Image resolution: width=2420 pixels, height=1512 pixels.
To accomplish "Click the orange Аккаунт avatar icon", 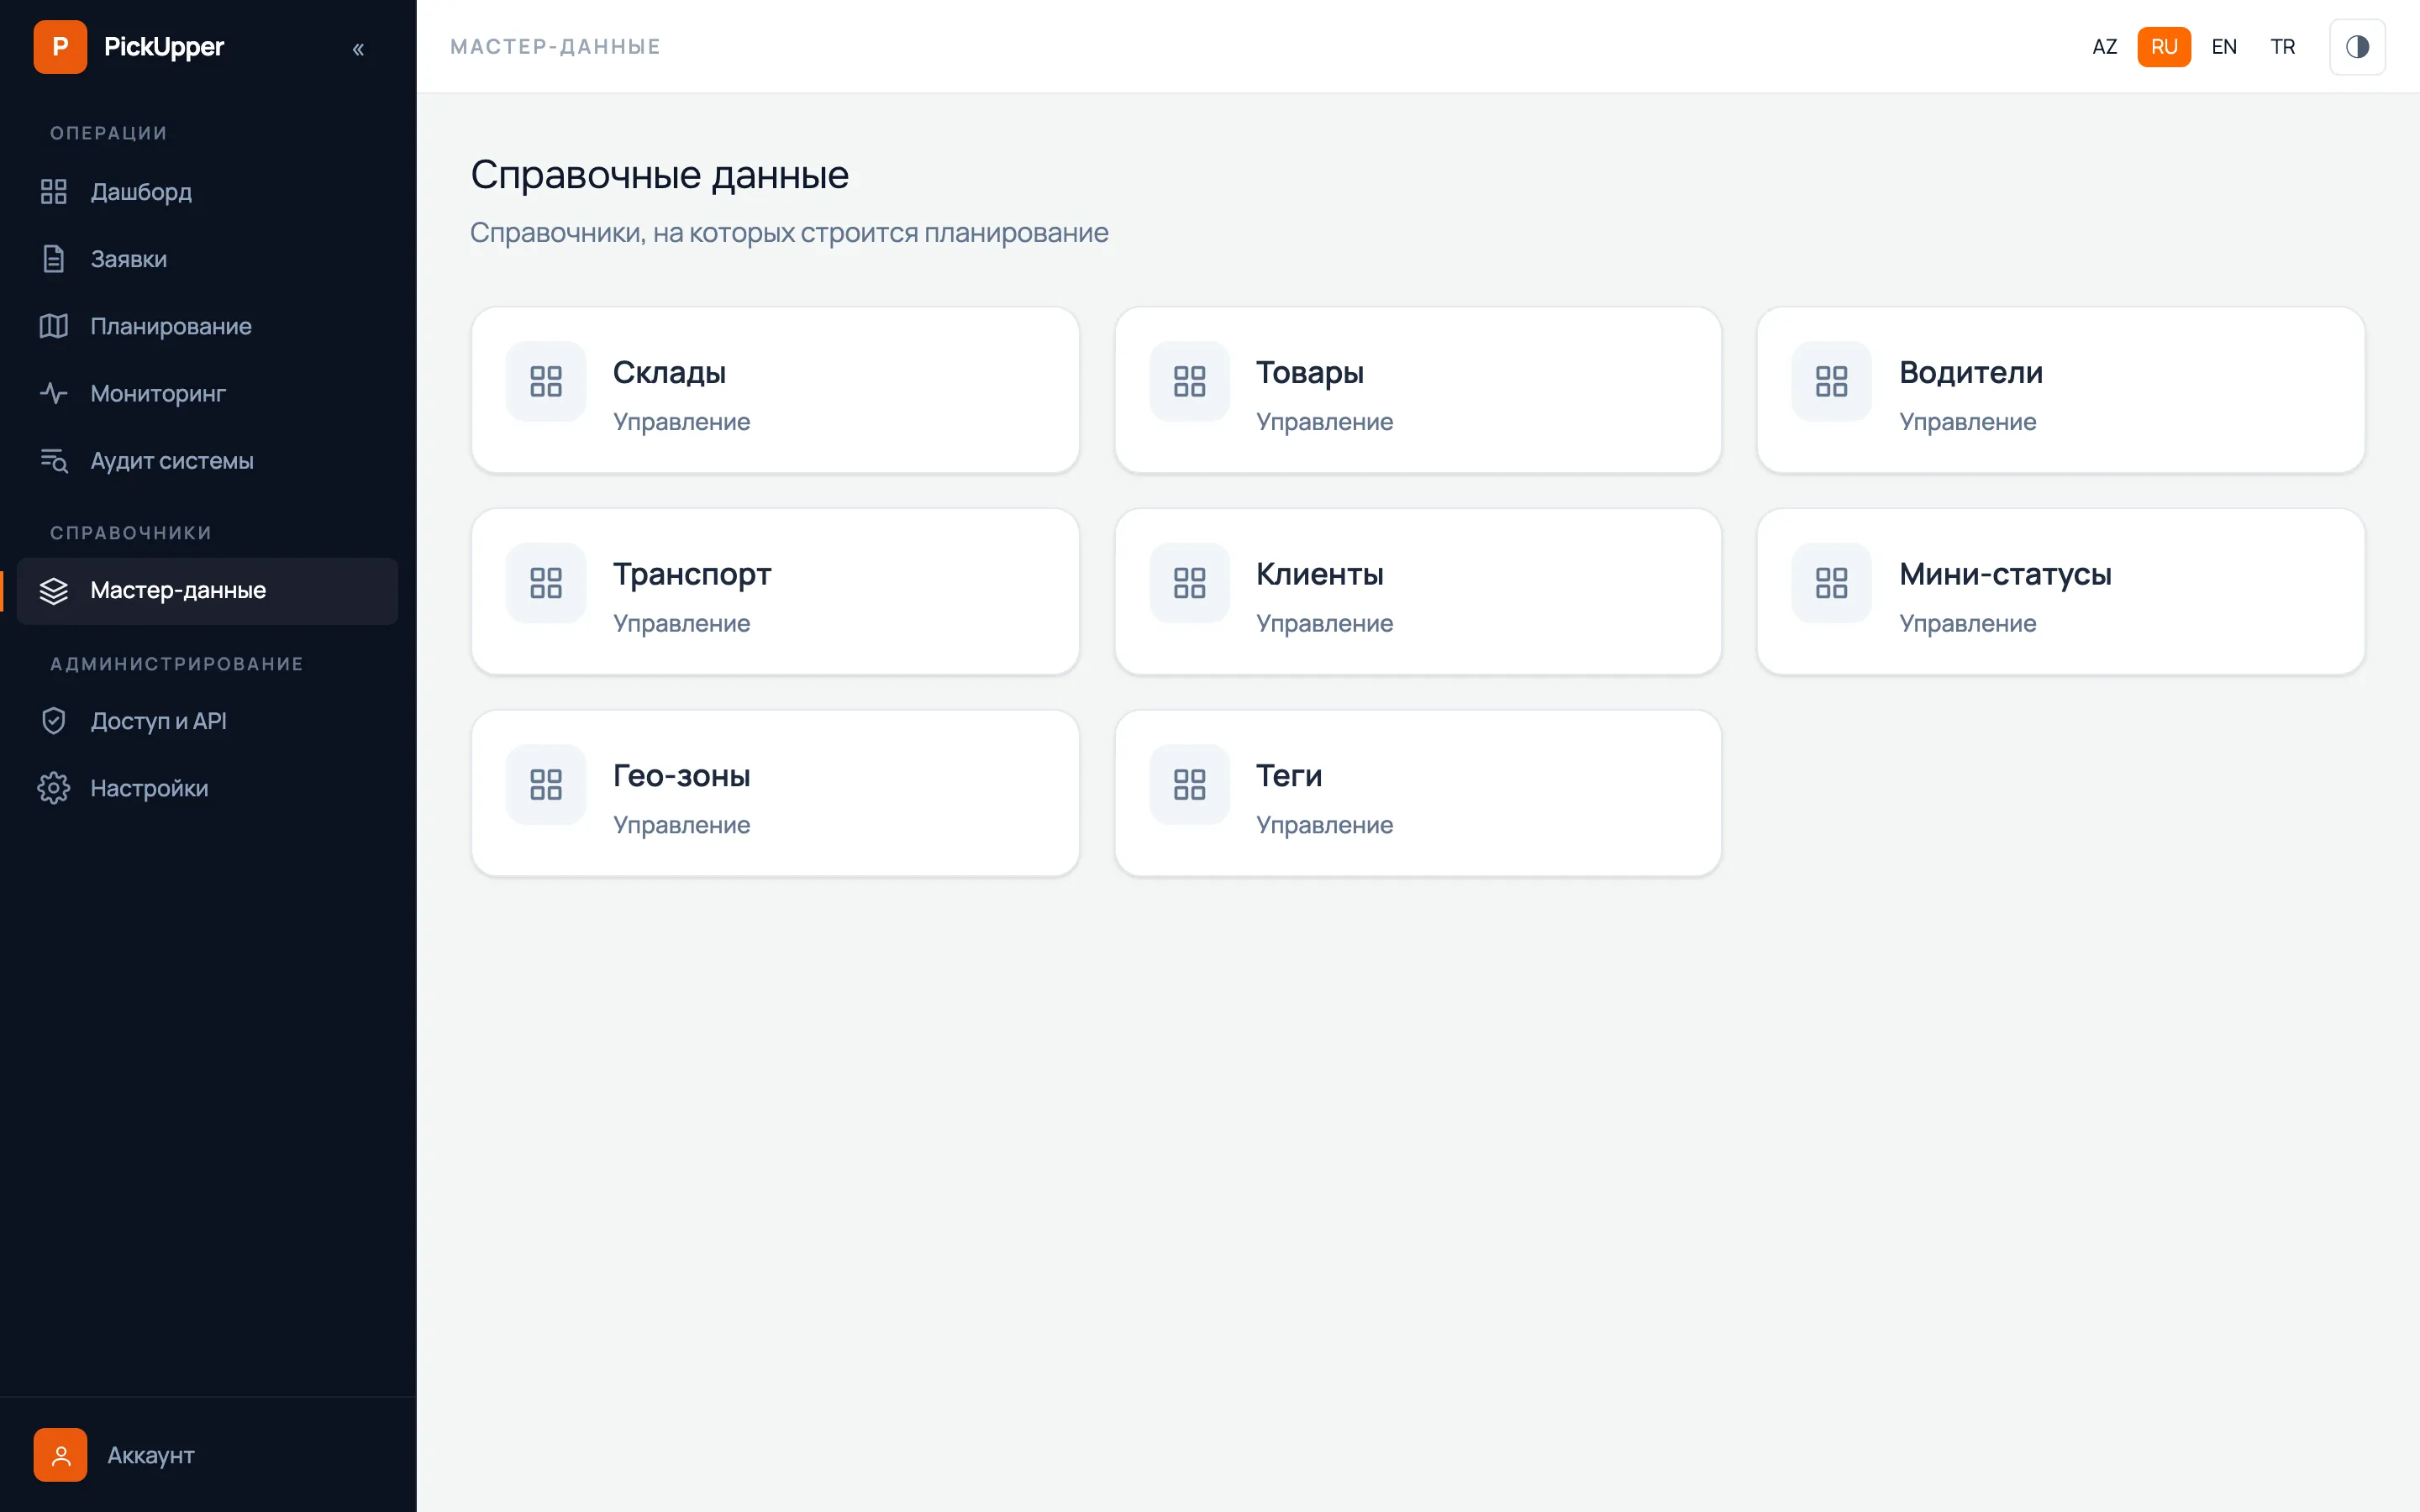I will pyautogui.click(x=60, y=1455).
